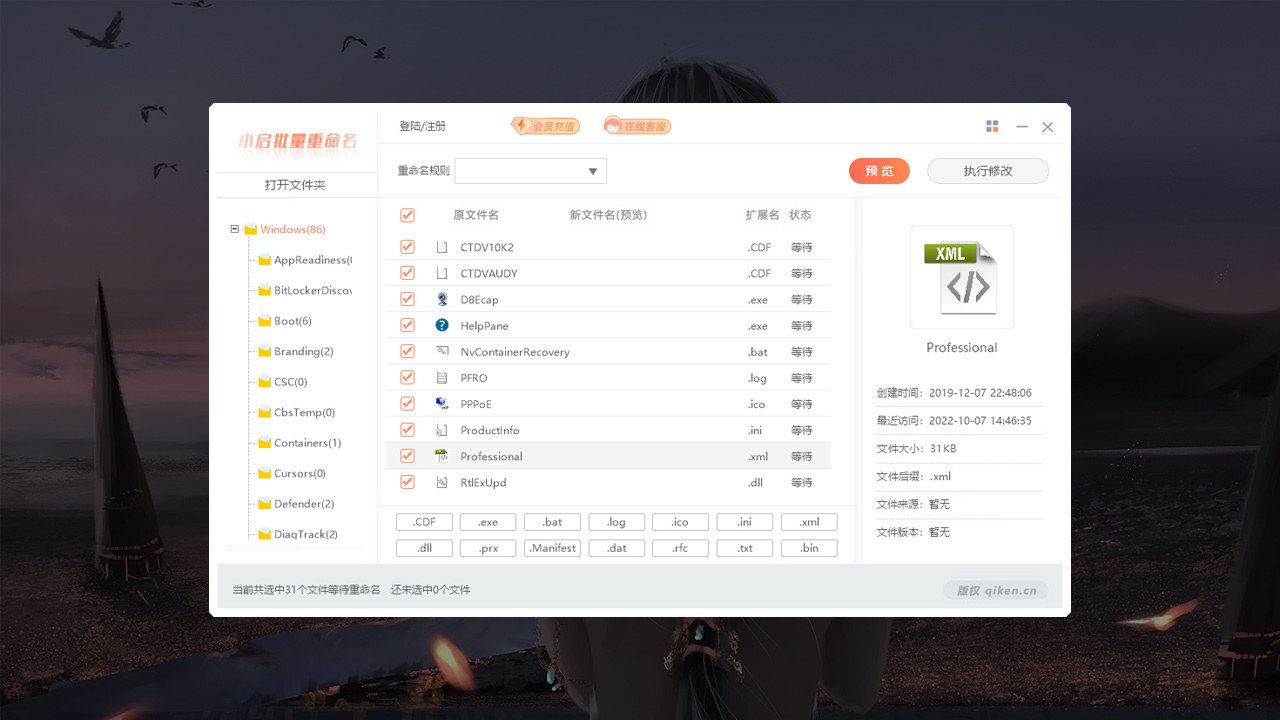Click the large XML file preview icon
This screenshot has height=720, width=1280.
tap(961, 277)
